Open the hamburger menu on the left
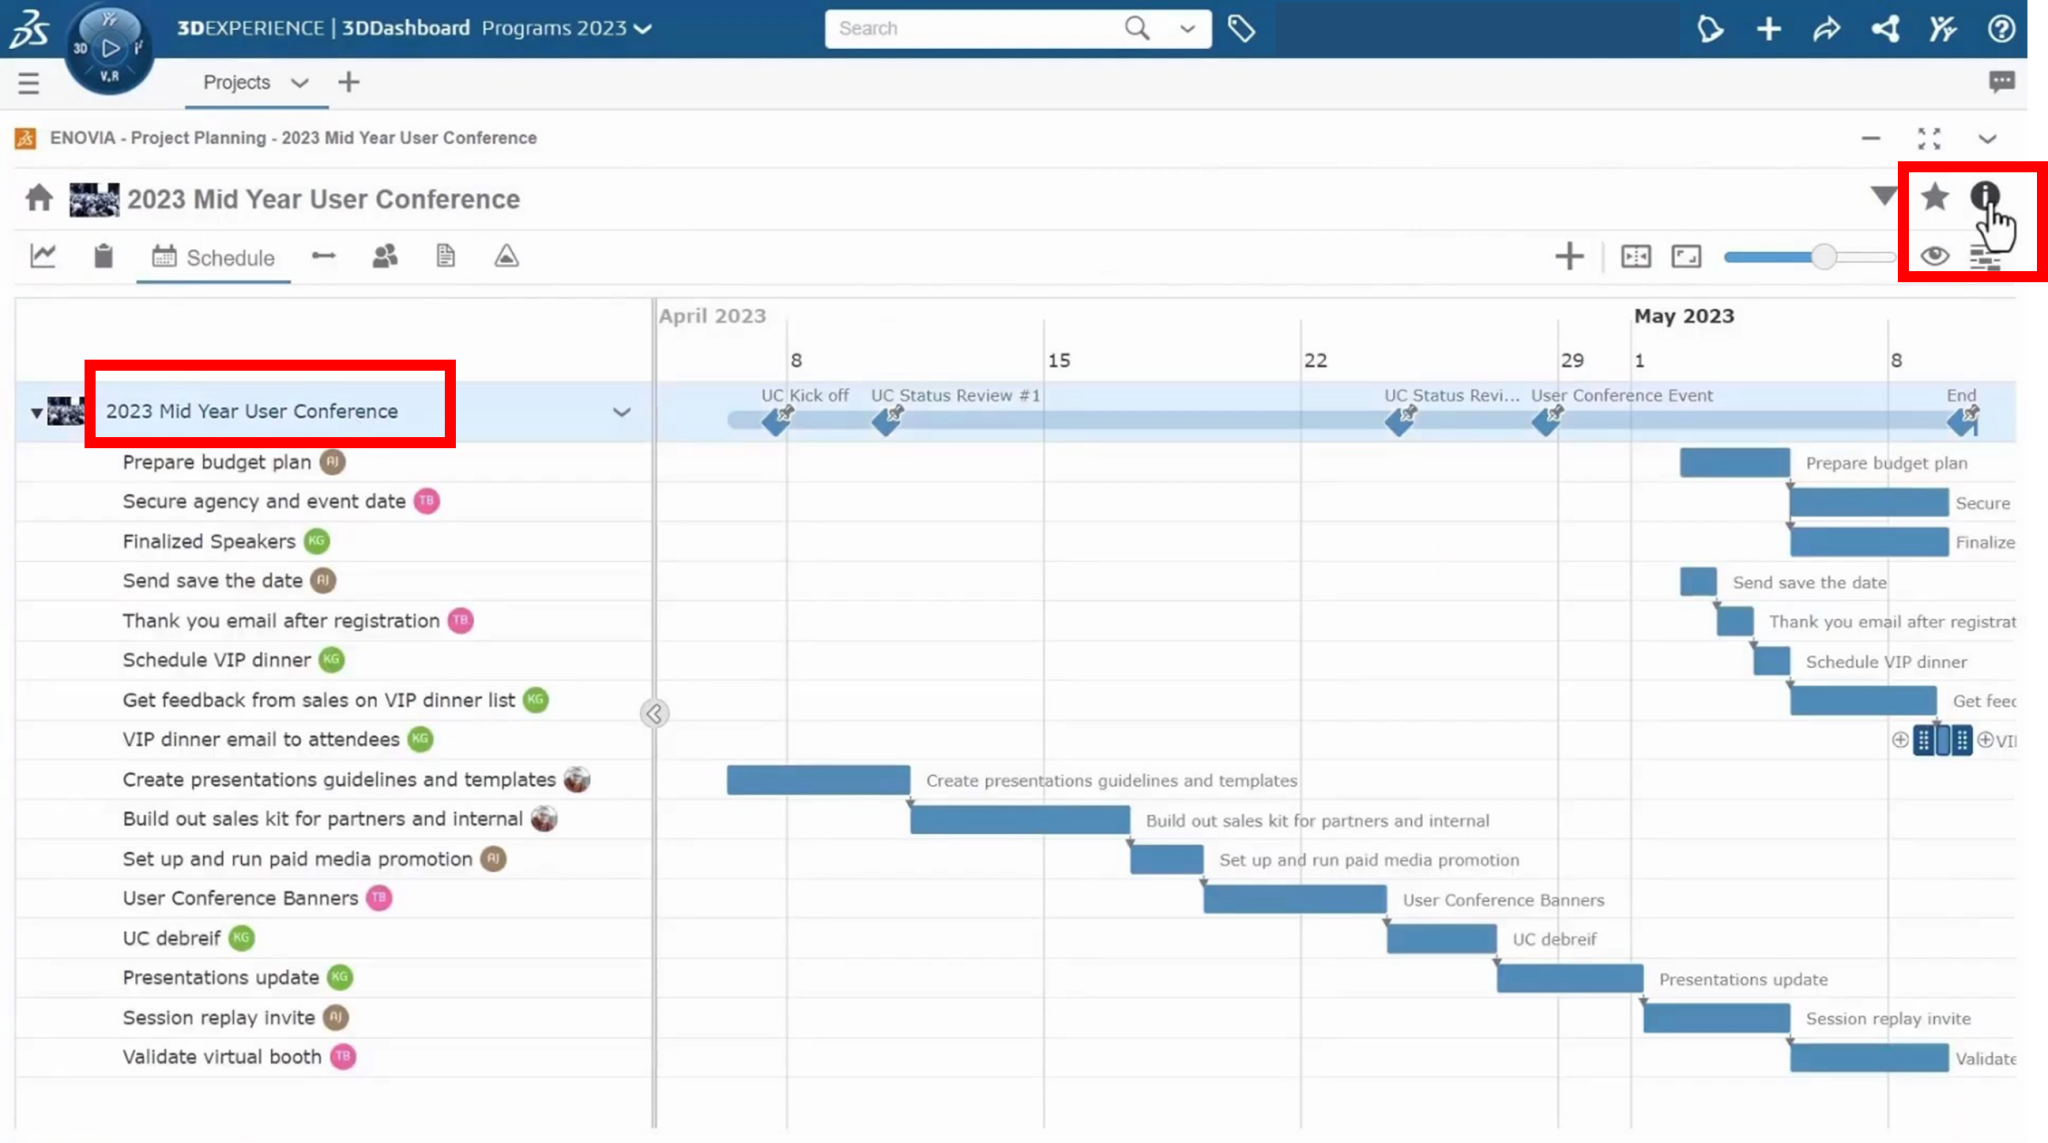 point(29,83)
